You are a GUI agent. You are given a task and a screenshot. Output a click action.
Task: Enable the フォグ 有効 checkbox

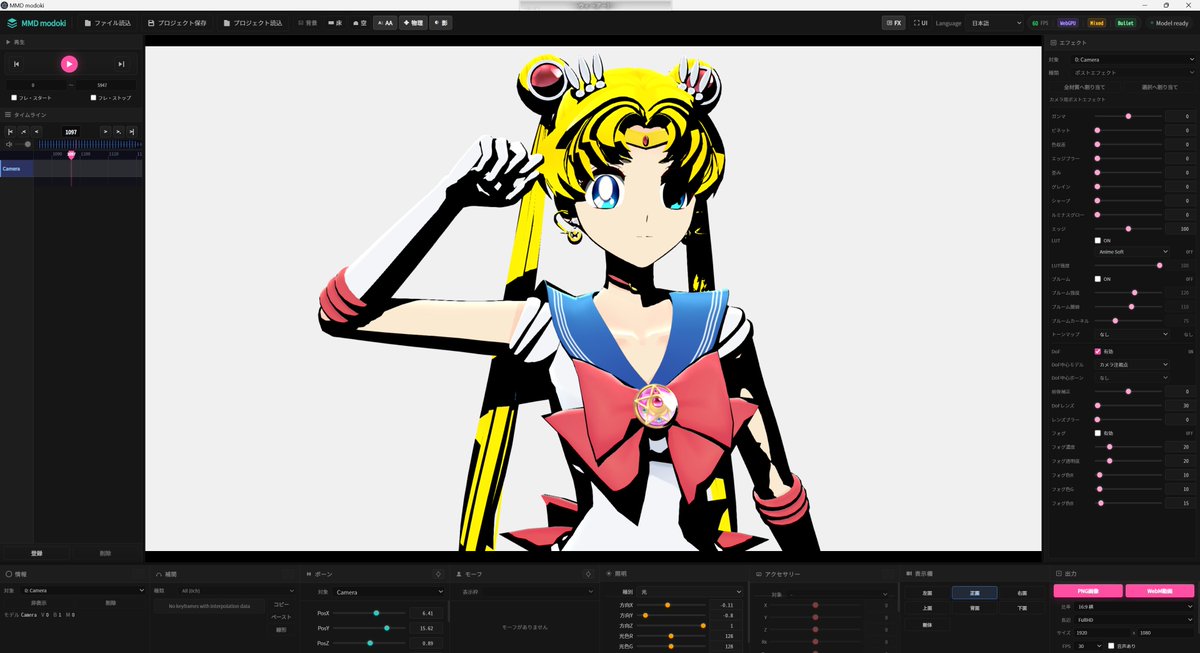pyautogui.click(x=1097, y=433)
